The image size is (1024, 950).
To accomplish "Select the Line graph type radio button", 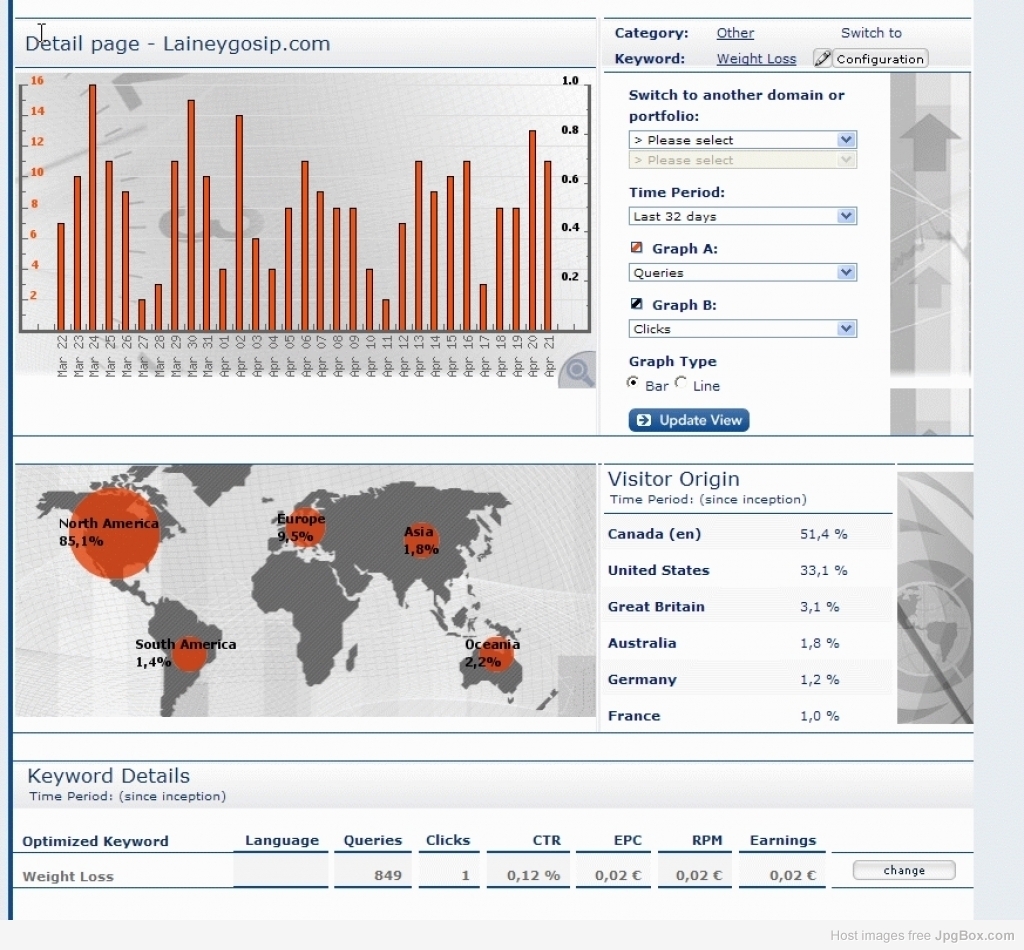I will [681, 383].
